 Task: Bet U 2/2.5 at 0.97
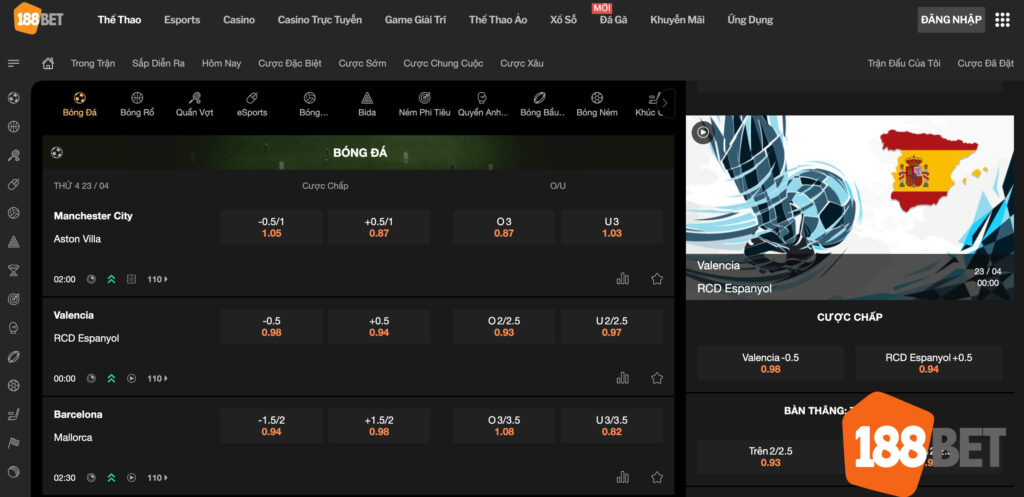612,327
